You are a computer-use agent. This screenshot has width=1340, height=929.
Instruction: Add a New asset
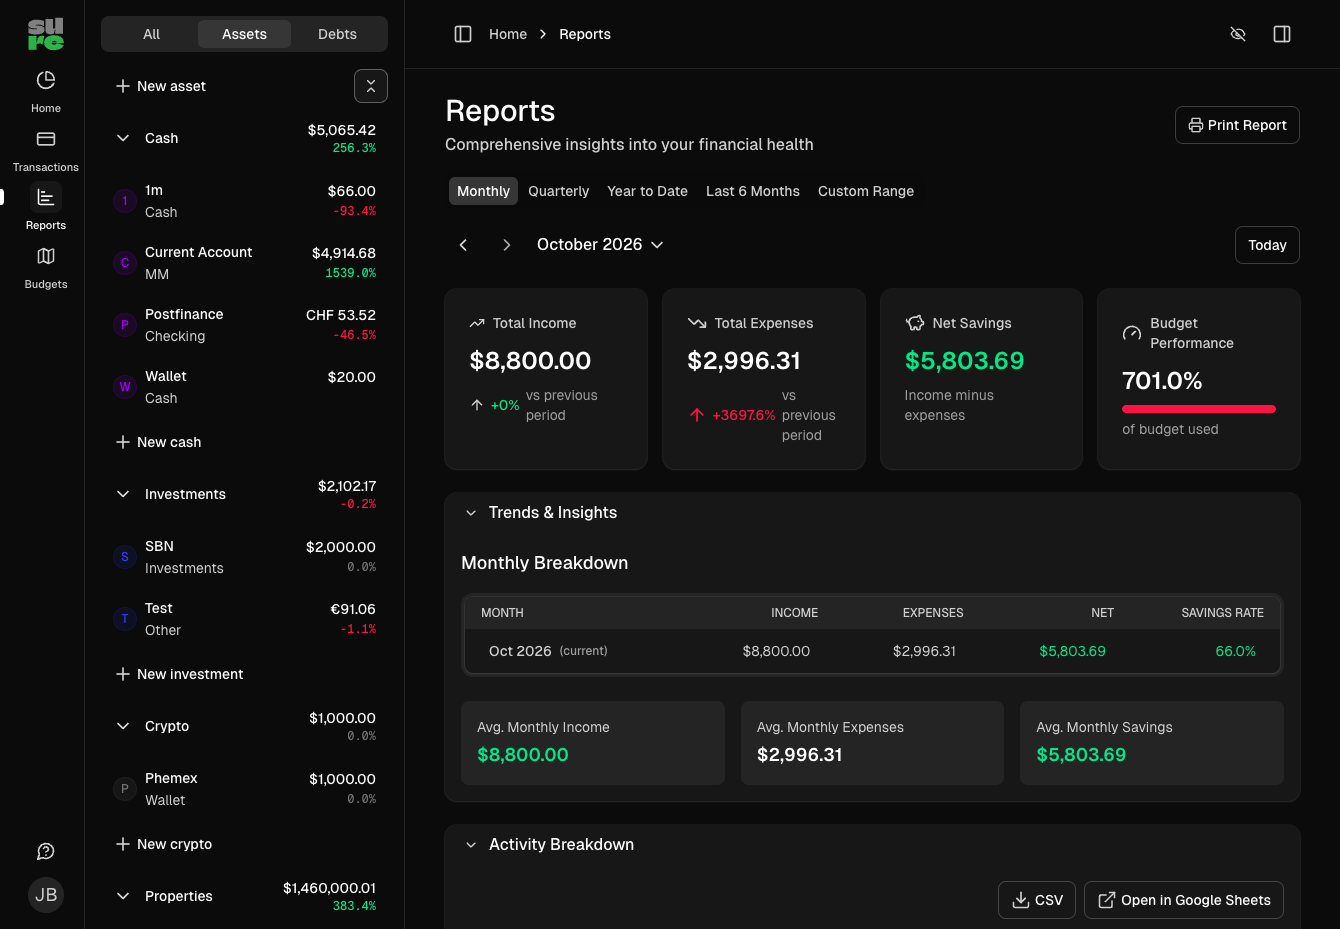pos(161,86)
